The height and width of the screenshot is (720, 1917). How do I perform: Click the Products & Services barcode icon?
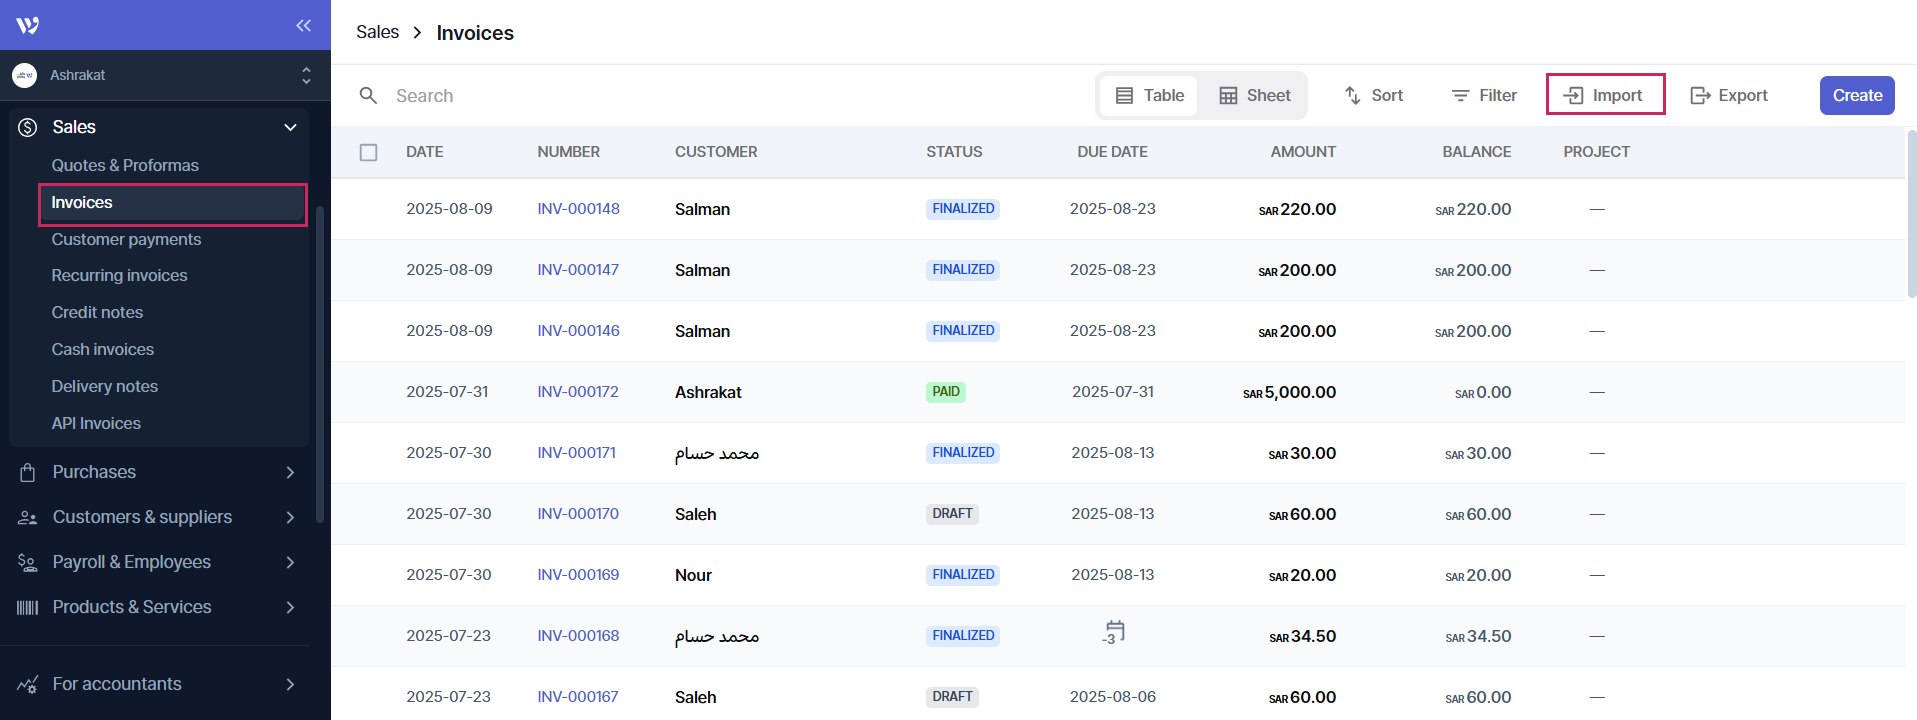coord(28,607)
